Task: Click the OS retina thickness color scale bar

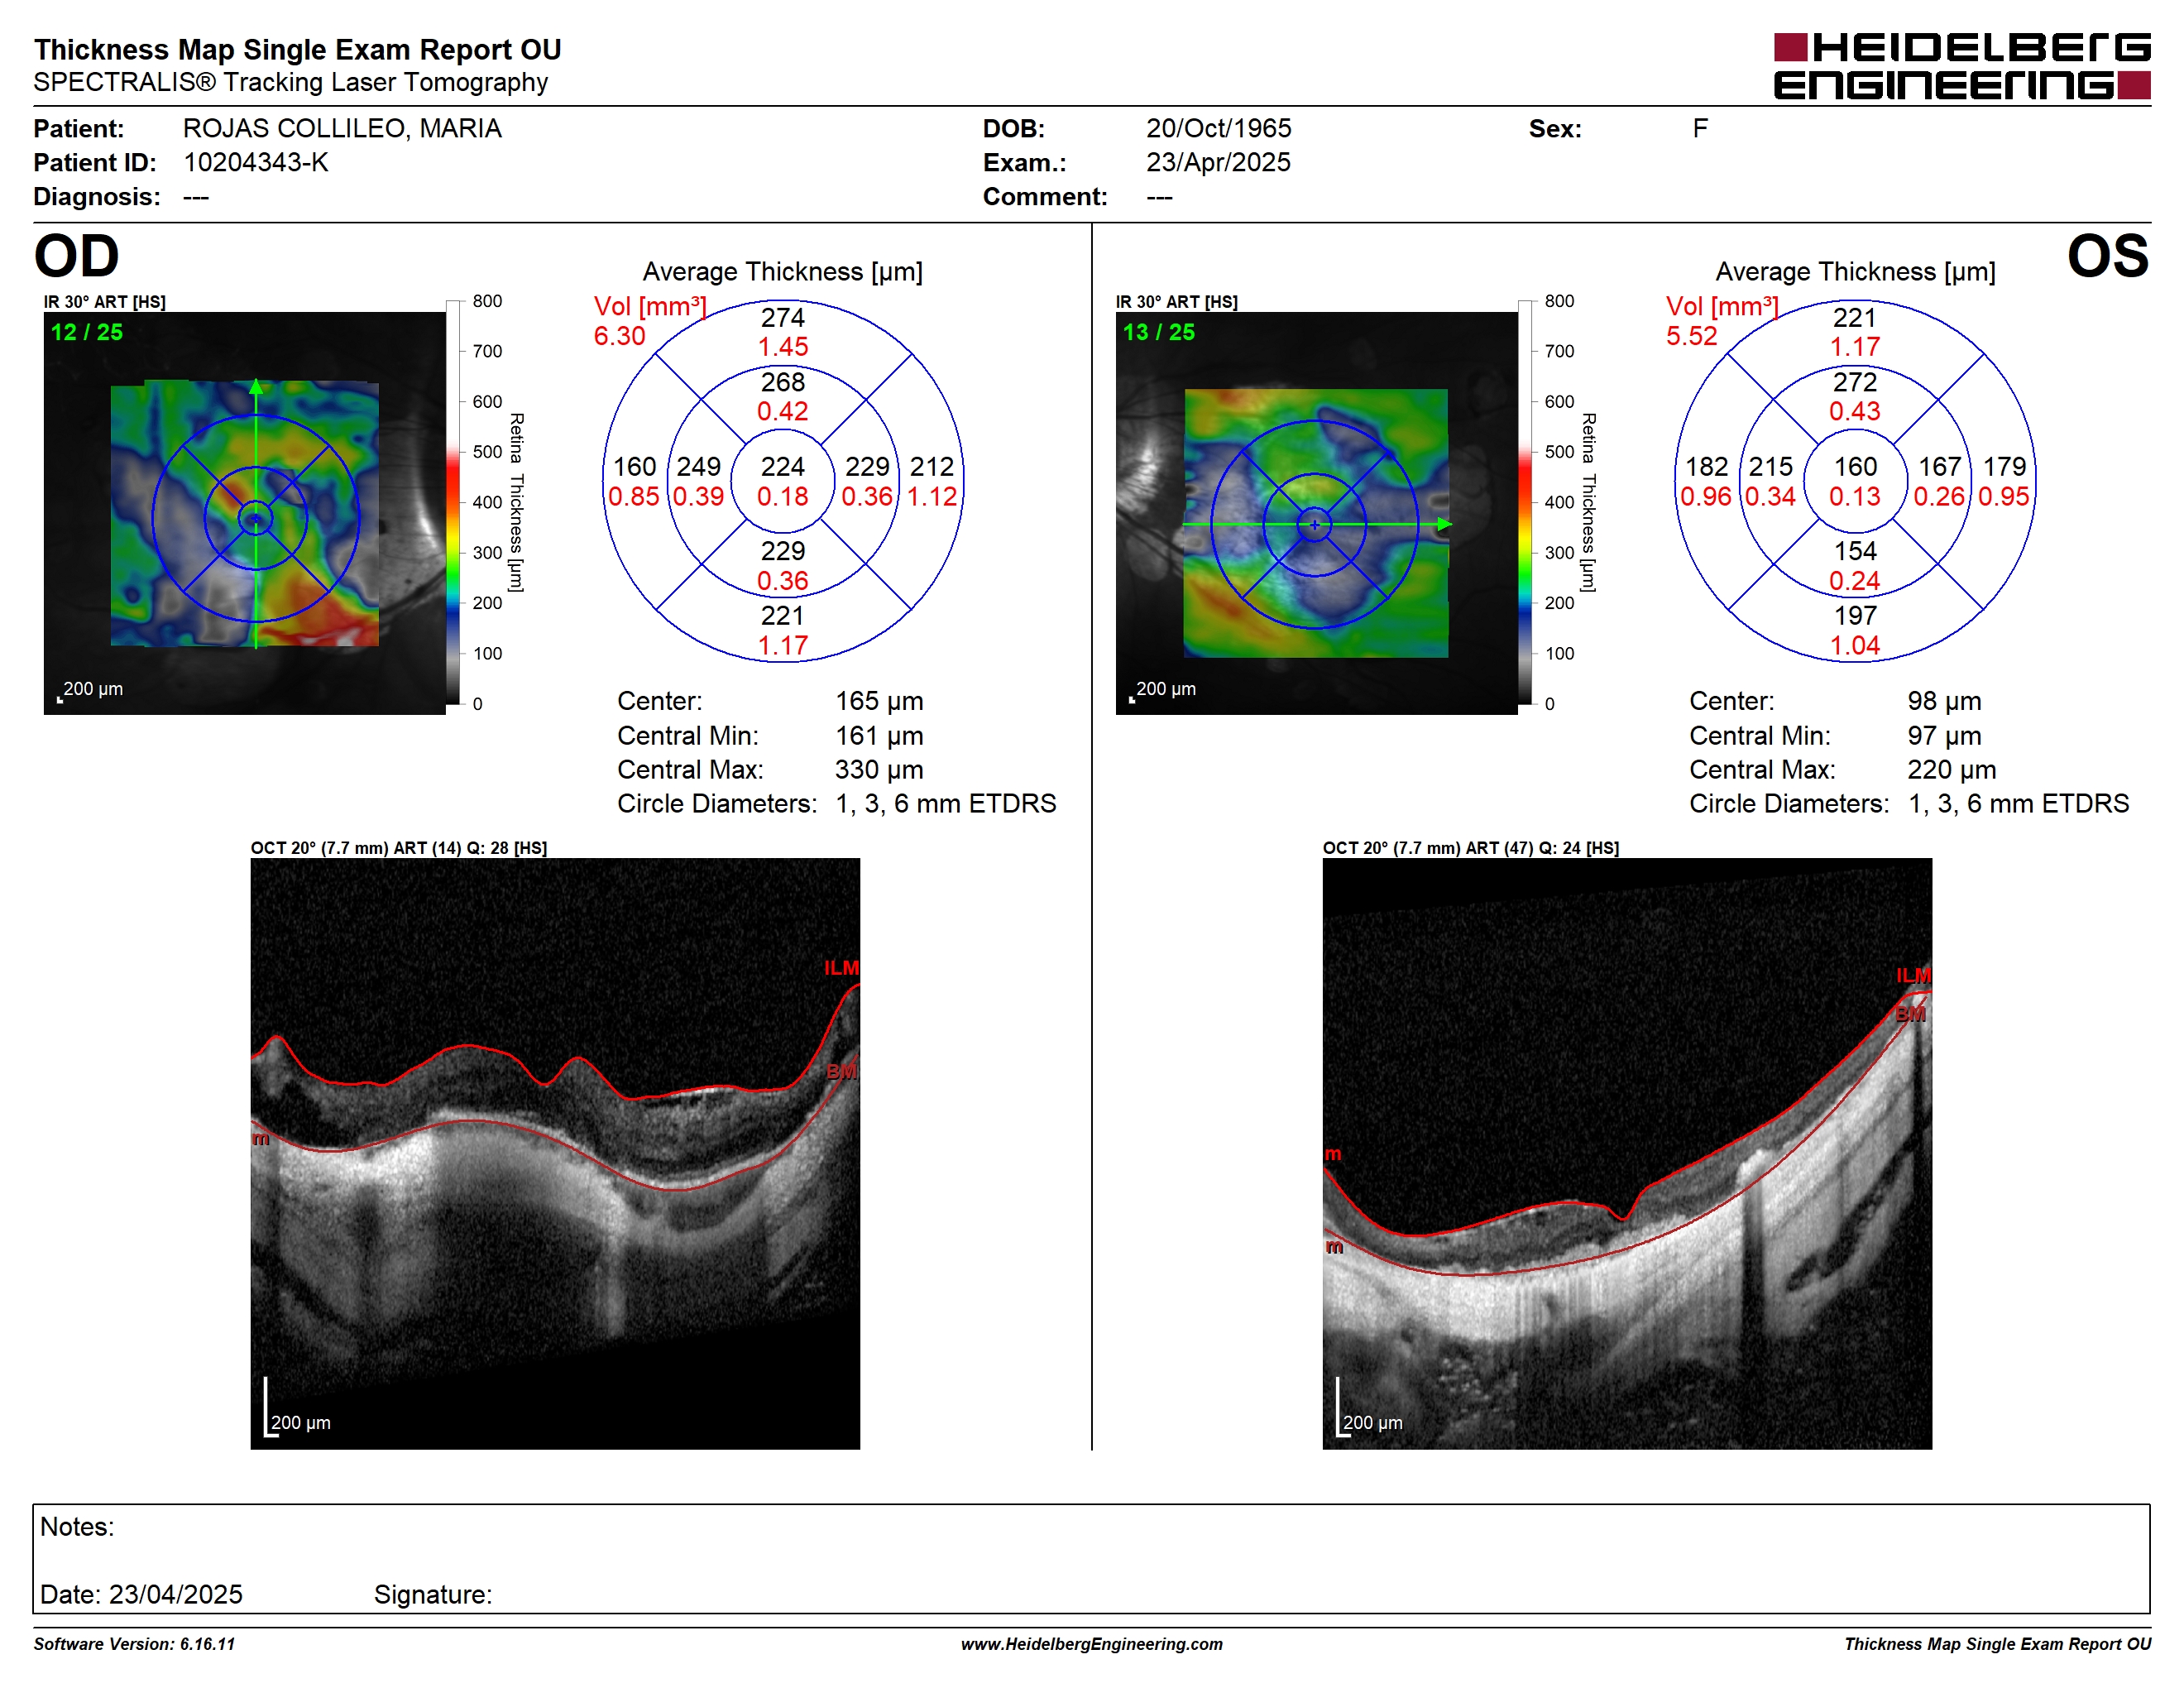Action: pyautogui.click(x=1525, y=502)
